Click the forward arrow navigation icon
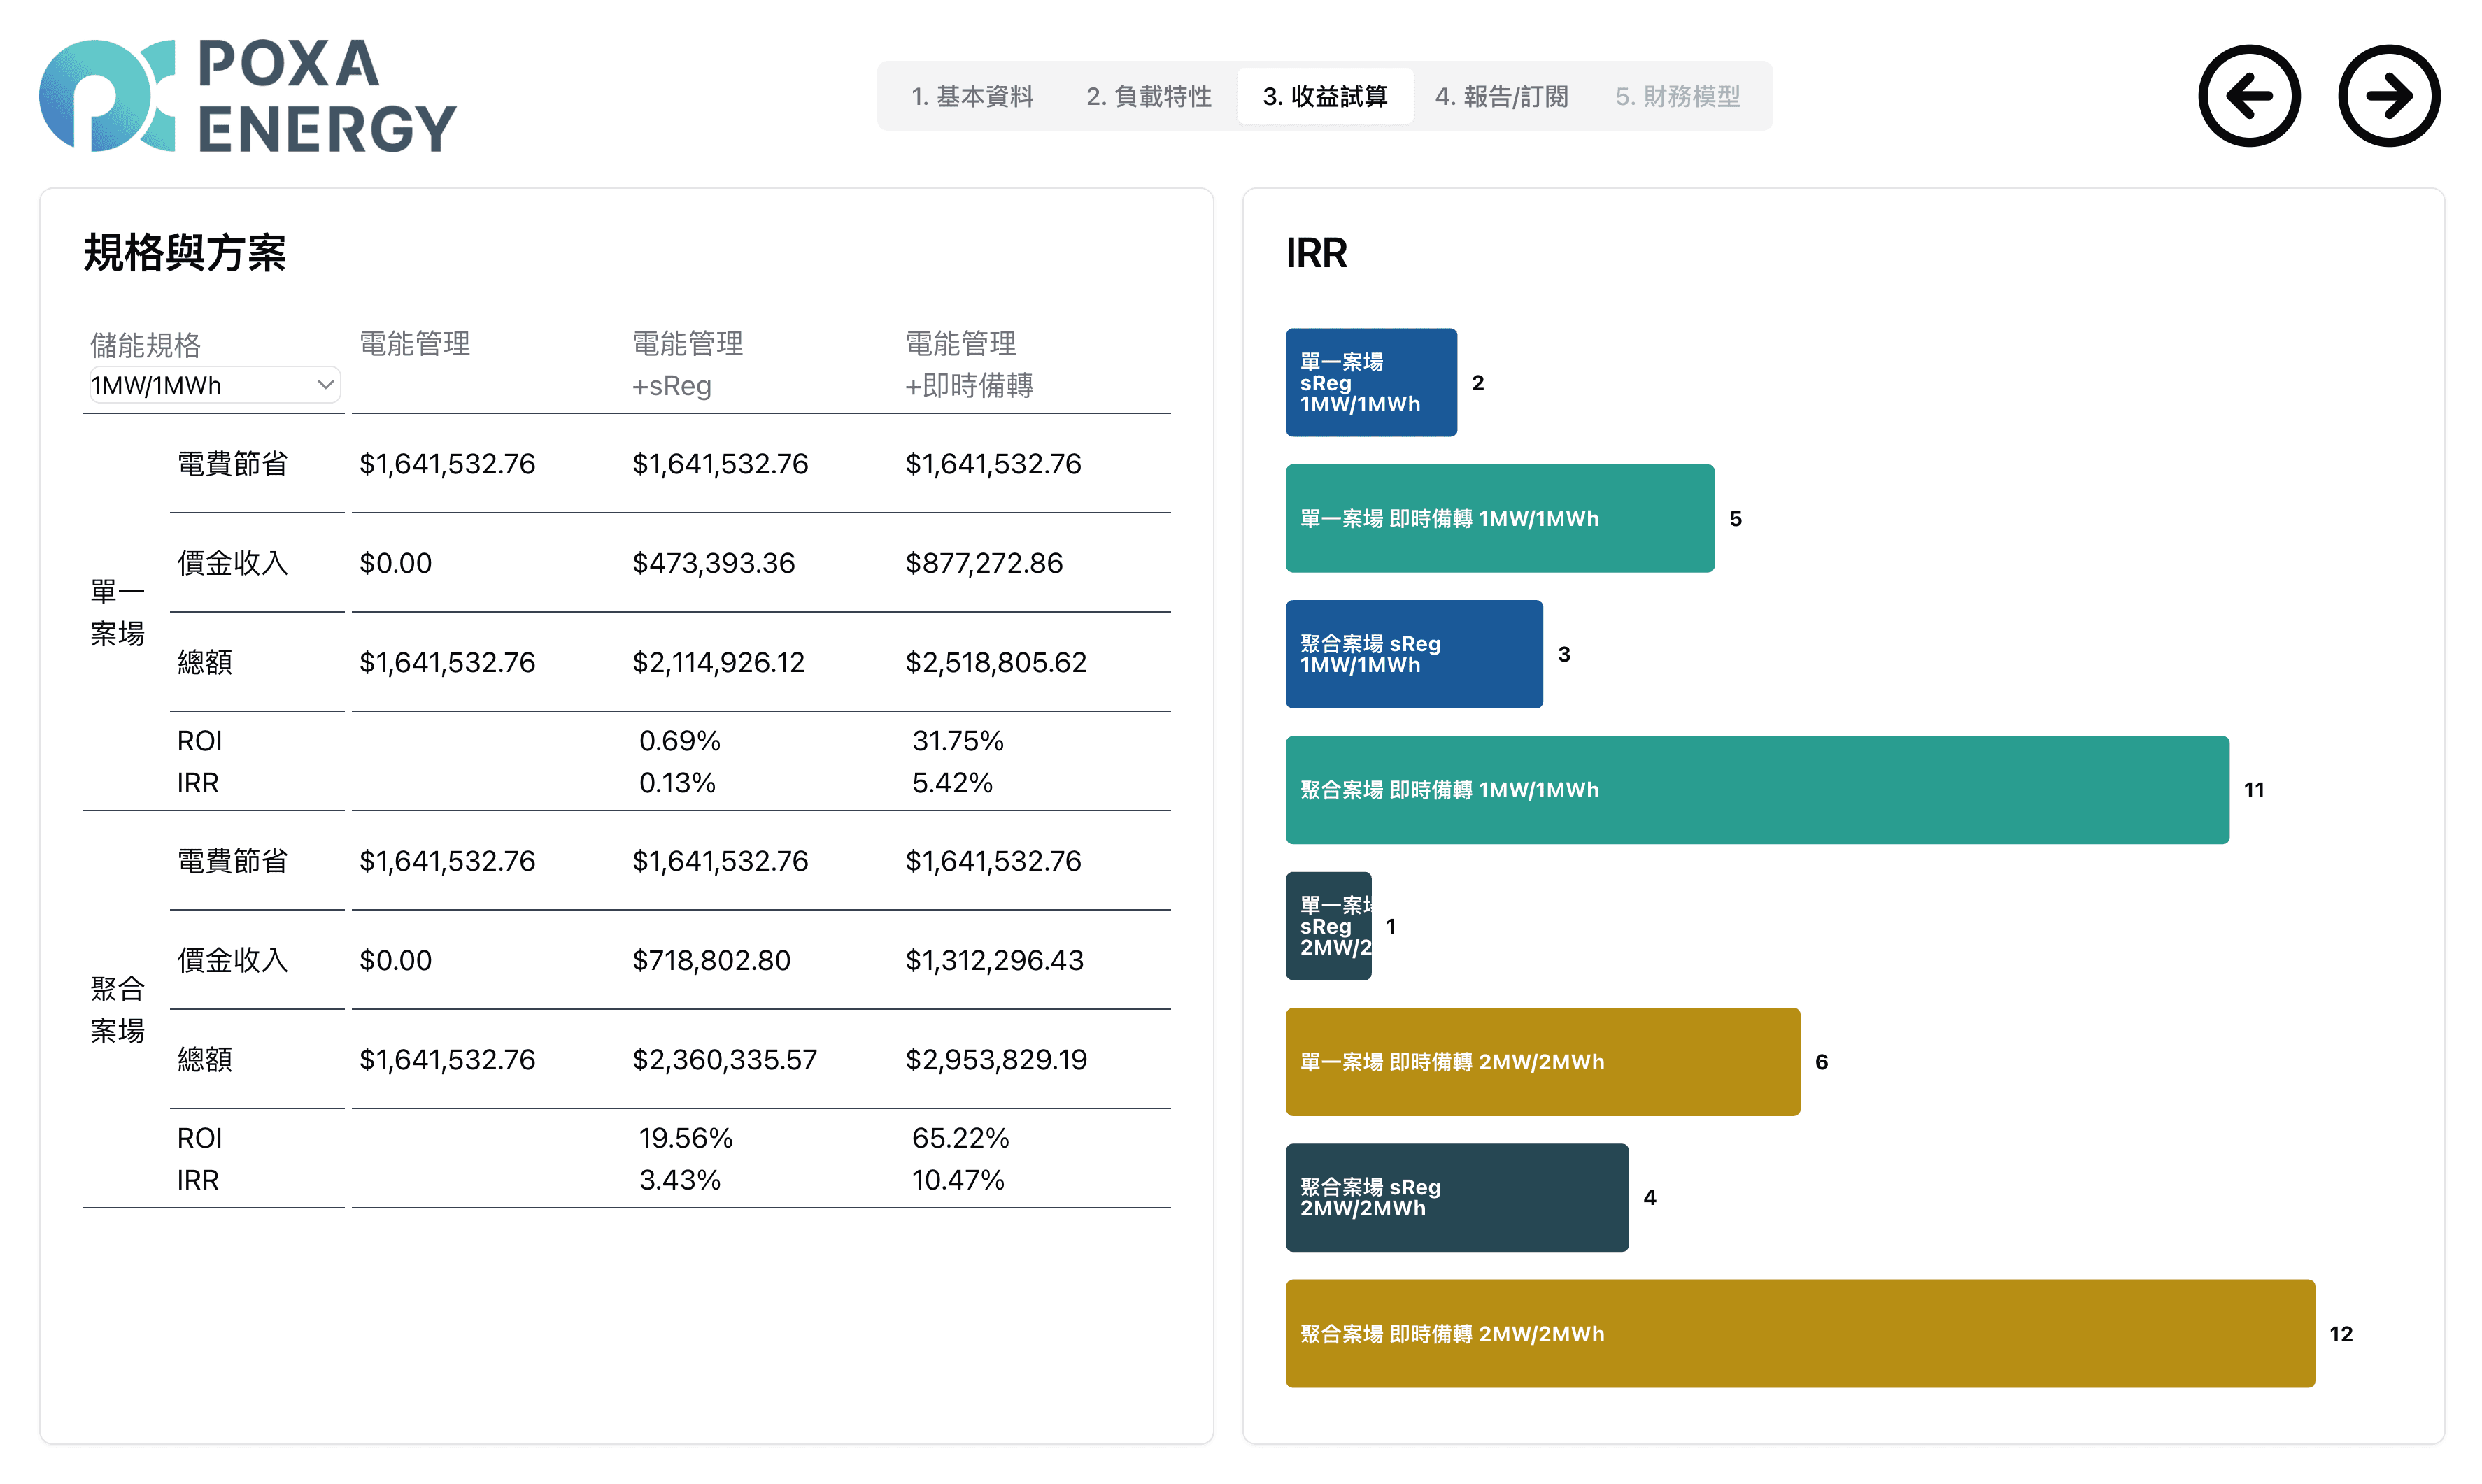Screen dimensions: 2482x1484 [2388, 96]
